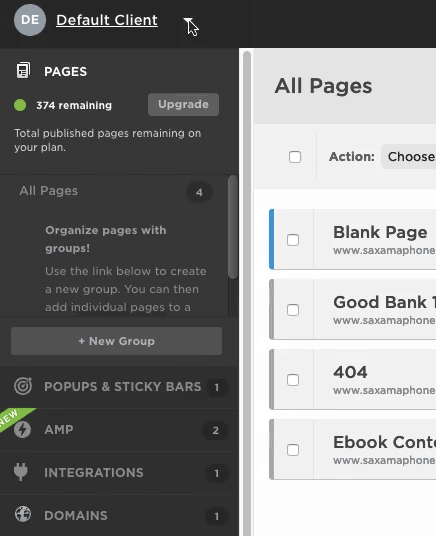Click the Popups & Sticky Bars target icon
The height and width of the screenshot is (536, 436).
coord(23,386)
